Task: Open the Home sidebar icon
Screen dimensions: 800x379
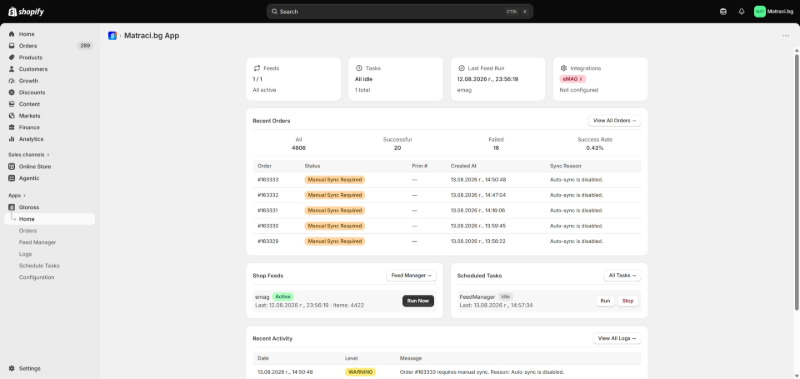Action: click(12, 34)
